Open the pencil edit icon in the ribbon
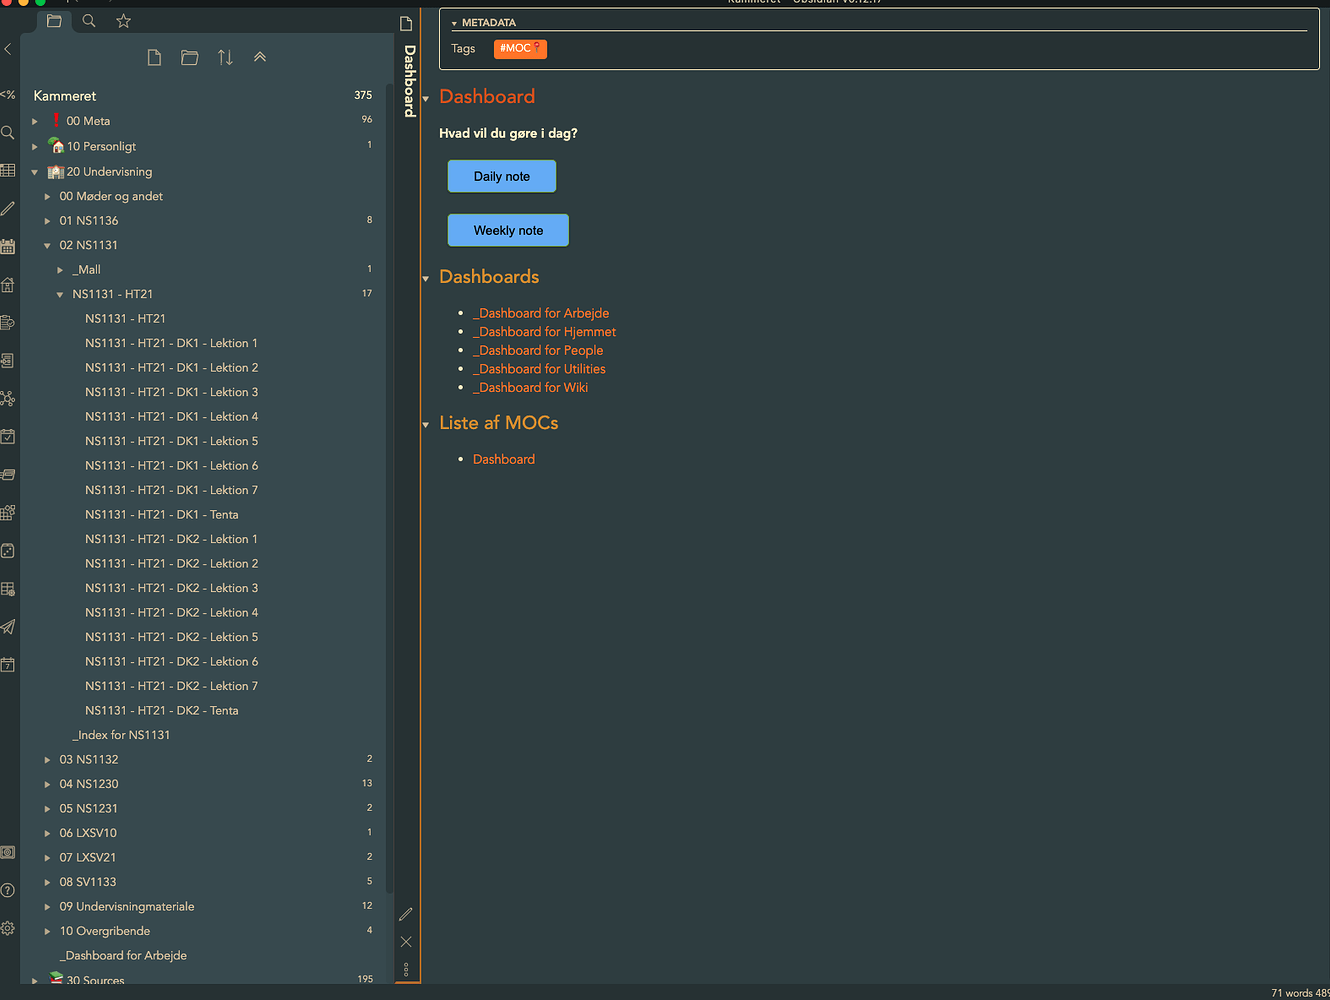1330x1000 pixels. 8,208
